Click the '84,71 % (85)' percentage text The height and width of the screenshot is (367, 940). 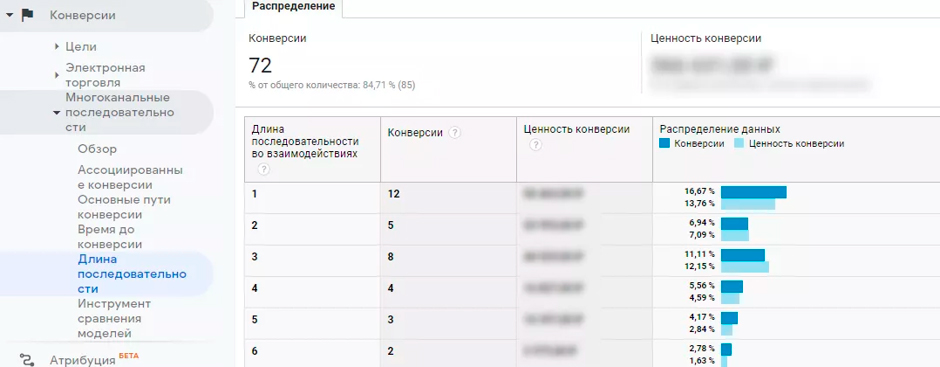pyautogui.click(x=388, y=86)
